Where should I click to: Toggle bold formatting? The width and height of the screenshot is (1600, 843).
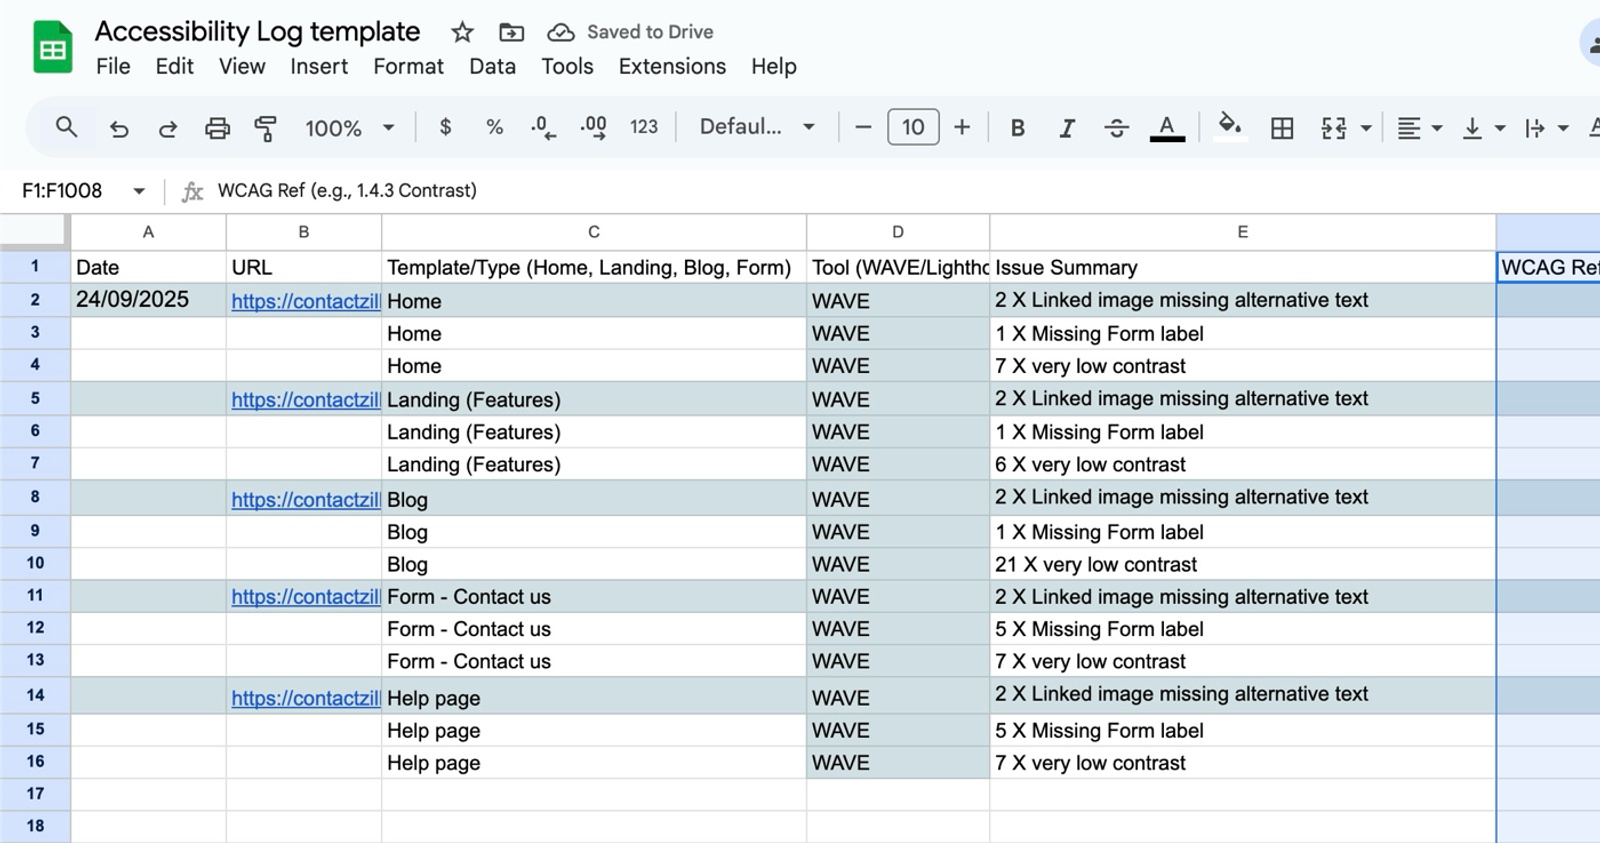pyautogui.click(x=1017, y=128)
